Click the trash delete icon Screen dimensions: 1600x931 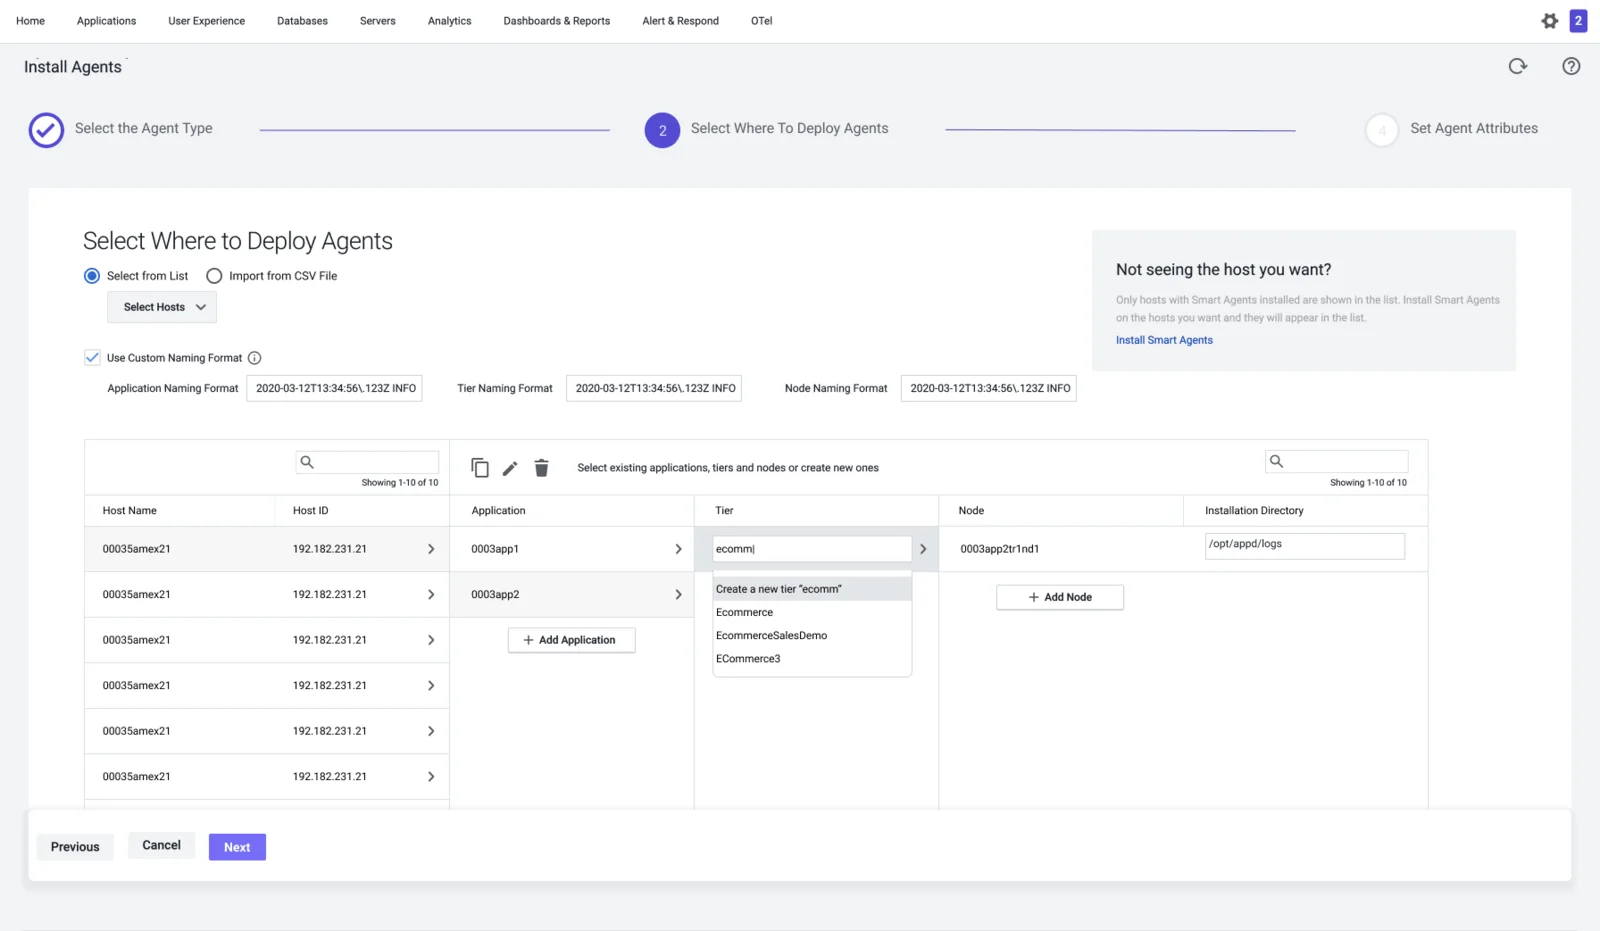[541, 467]
